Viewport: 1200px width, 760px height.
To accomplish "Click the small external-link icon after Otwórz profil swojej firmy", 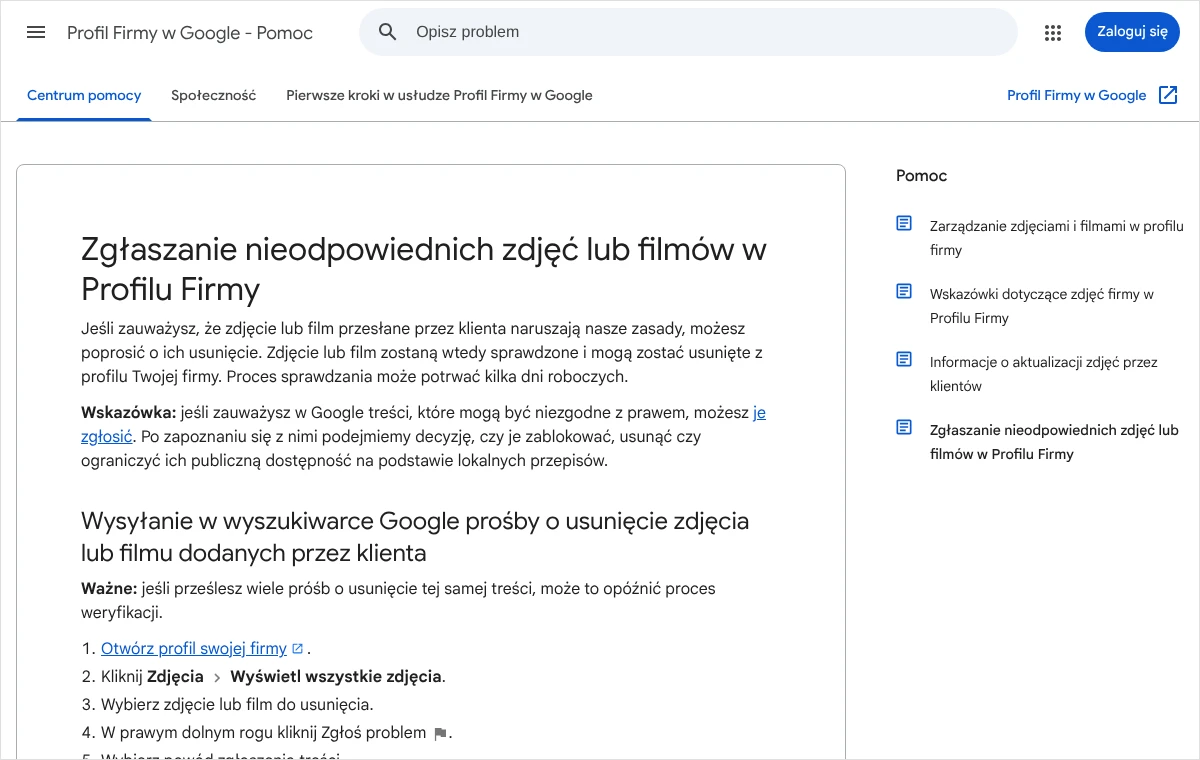I will (297, 648).
